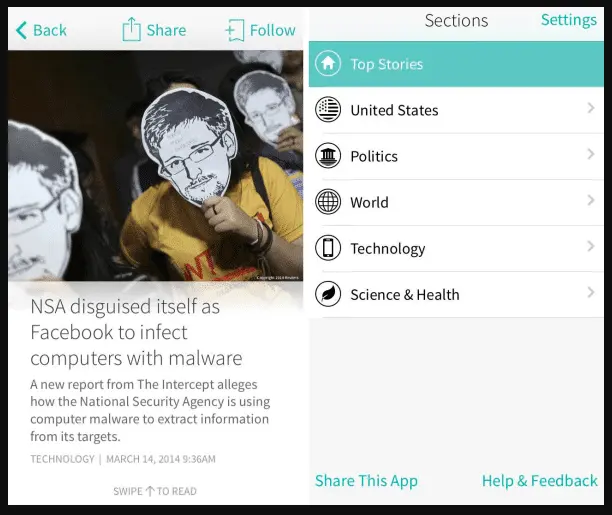Expand the Technology section chevron
Viewport: 612px width, 515px height.
(x=591, y=246)
